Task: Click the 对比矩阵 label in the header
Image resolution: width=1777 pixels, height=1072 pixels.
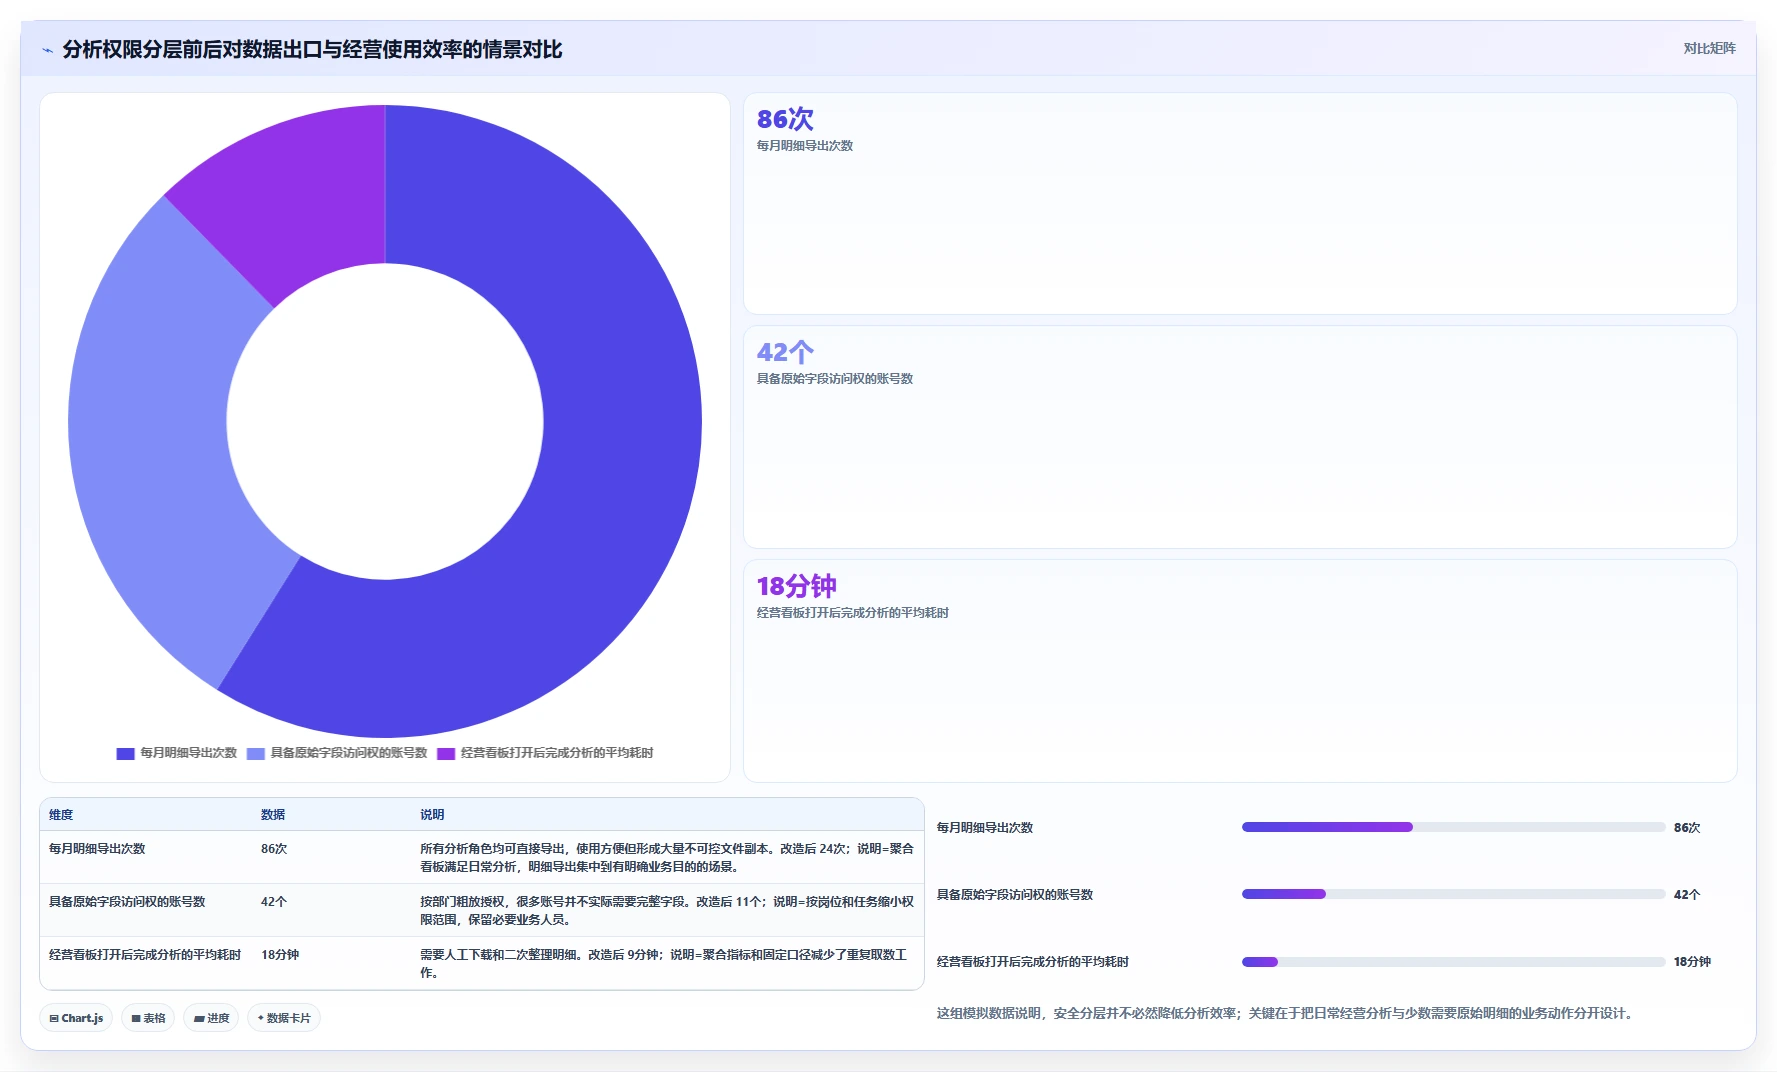Action: pyautogui.click(x=1709, y=48)
